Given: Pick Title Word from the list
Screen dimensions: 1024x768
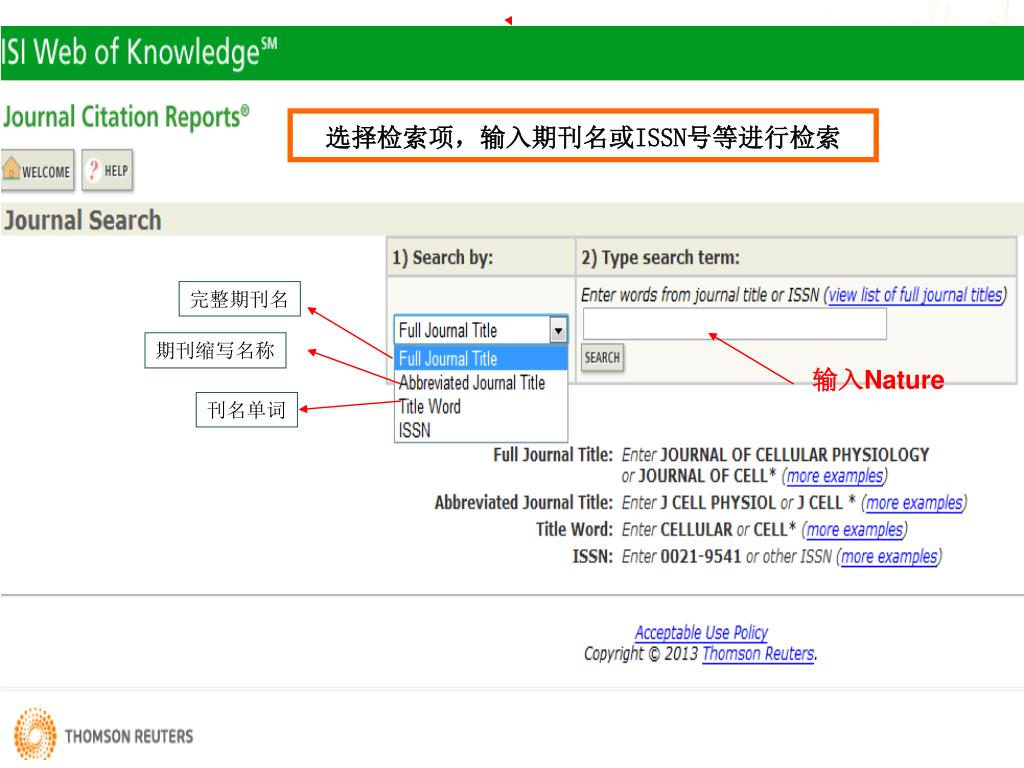Looking at the screenshot, I should 481,407.
